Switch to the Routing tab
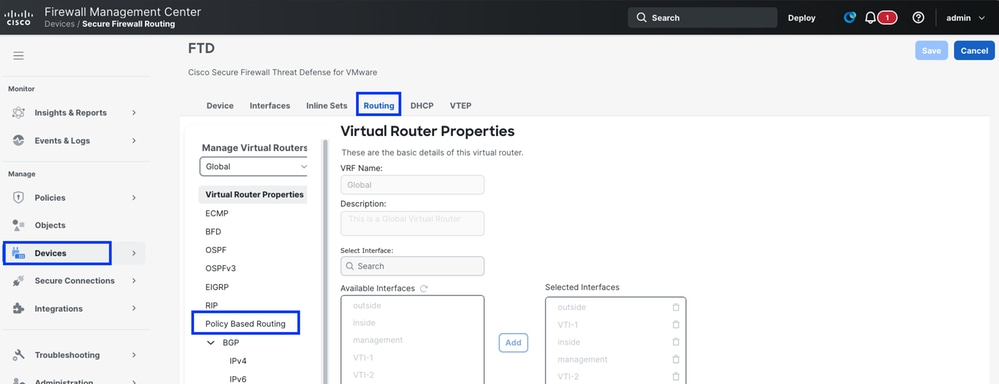The height and width of the screenshot is (384, 999). tap(379, 106)
